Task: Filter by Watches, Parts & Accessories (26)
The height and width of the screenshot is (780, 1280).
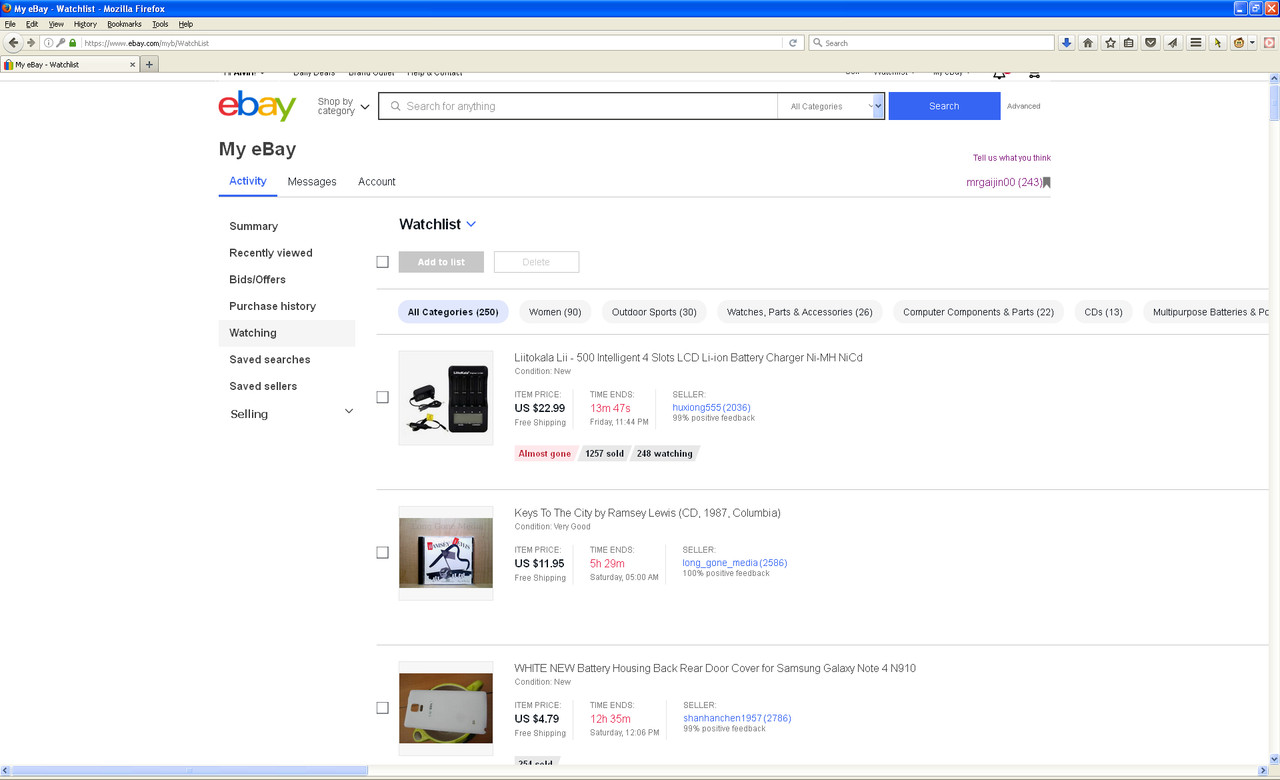Action: click(800, 312)
